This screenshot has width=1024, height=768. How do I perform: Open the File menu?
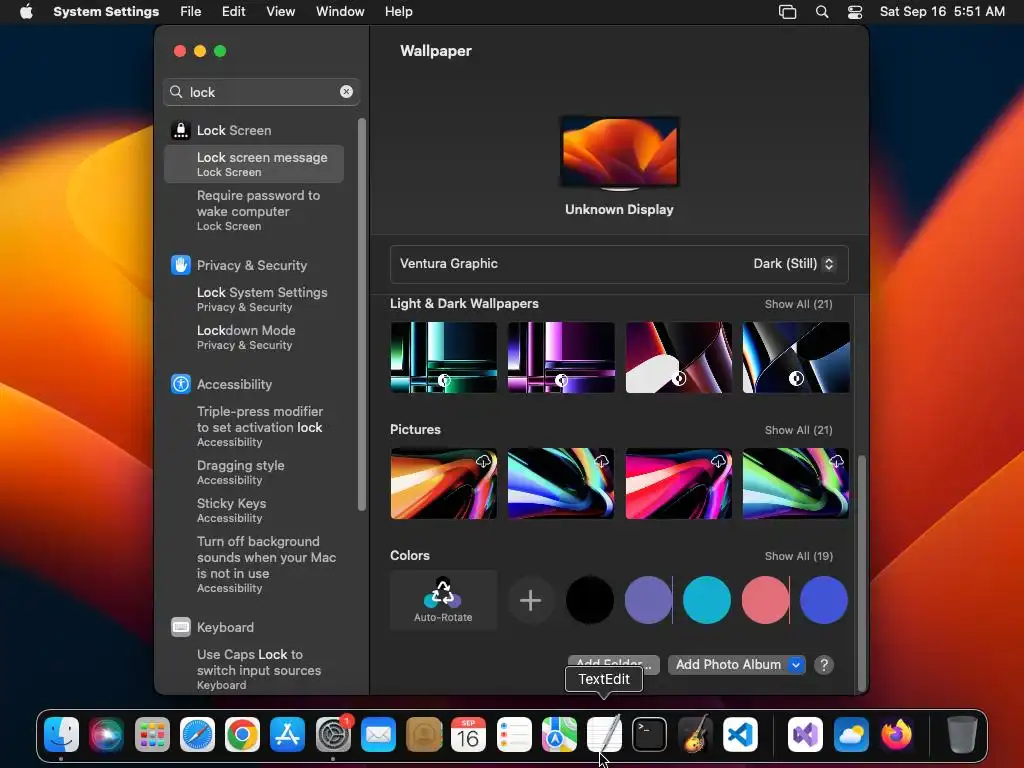click(x=190, y=12)
